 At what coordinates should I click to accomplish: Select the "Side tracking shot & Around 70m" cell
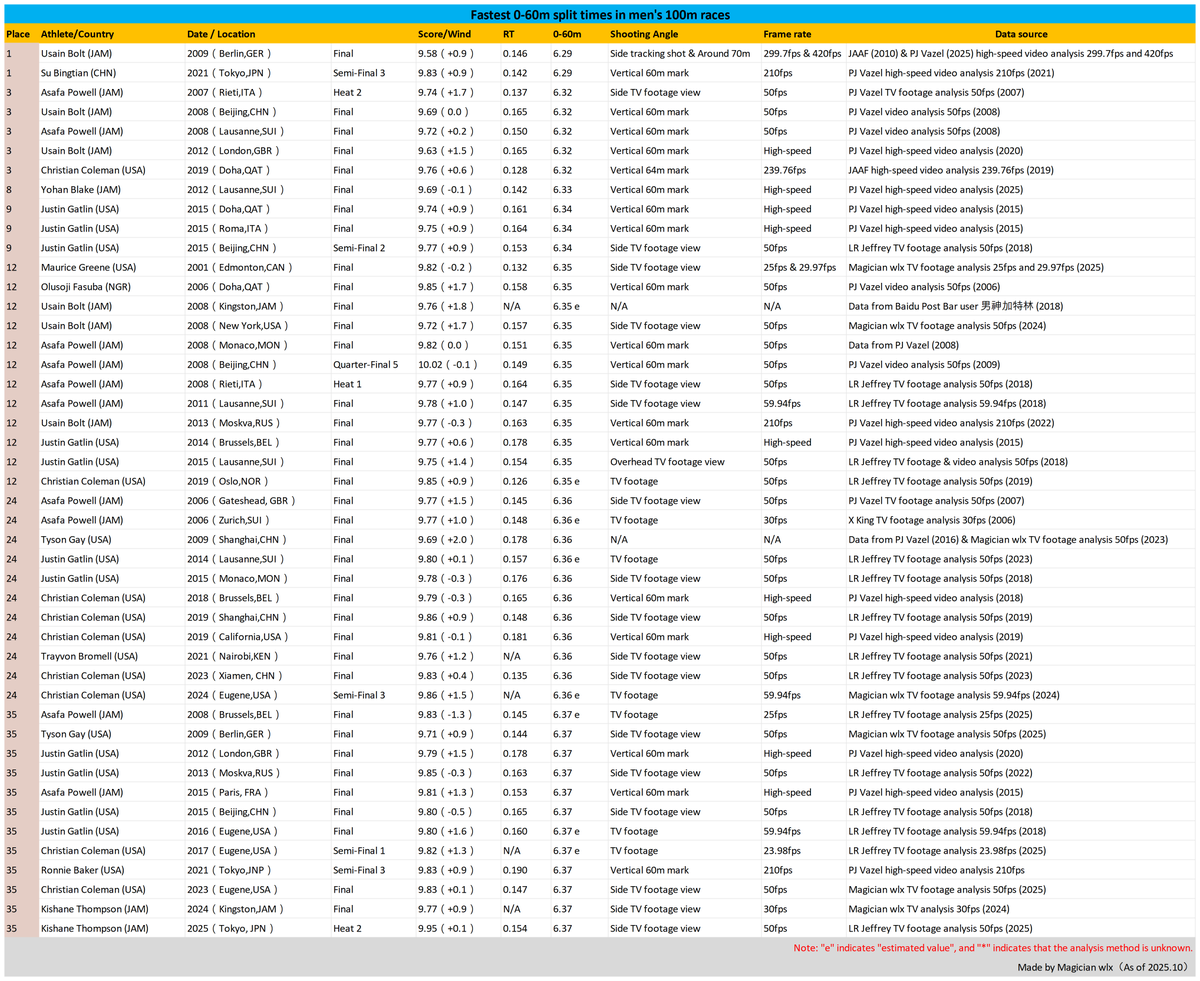click(680, 53)
